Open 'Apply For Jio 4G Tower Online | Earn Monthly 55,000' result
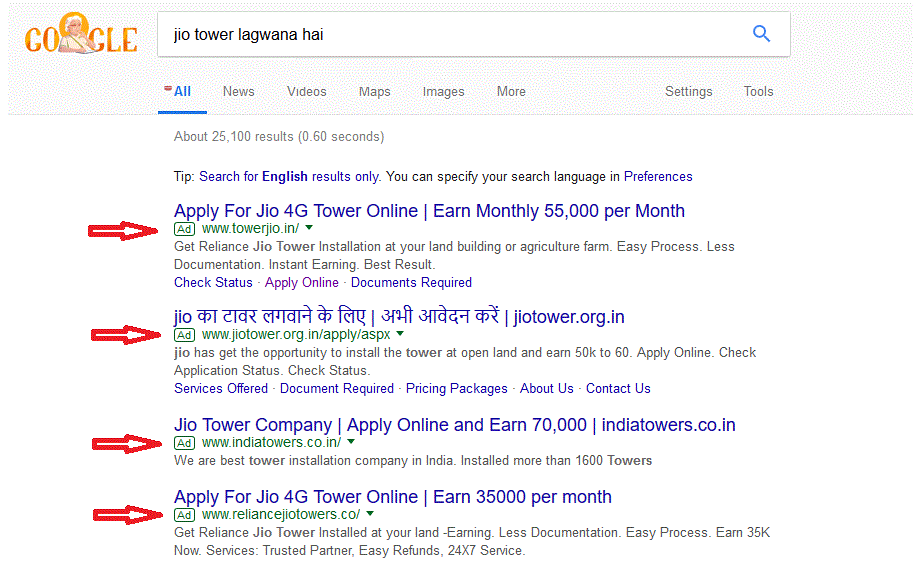914x576 pixels. (429, 211)
